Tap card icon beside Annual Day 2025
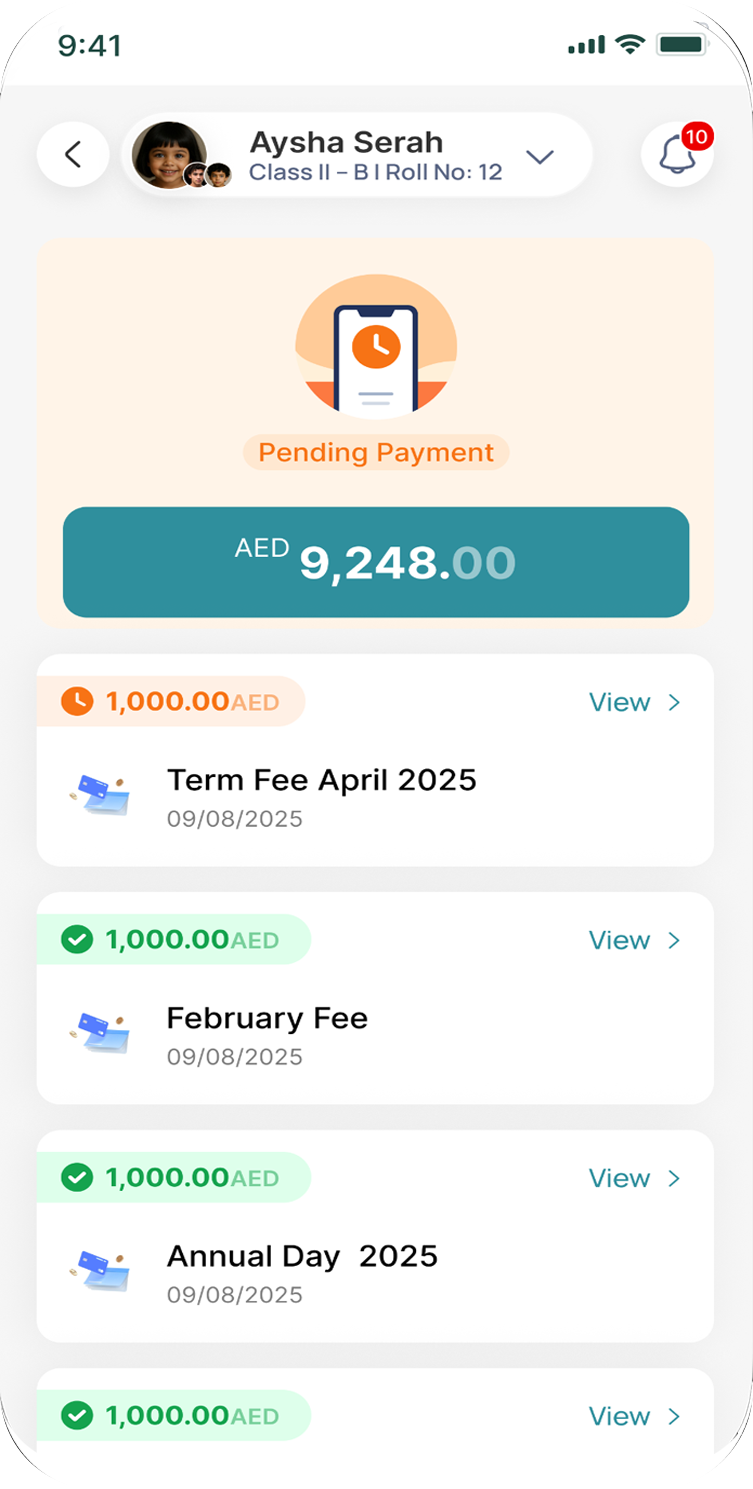Image resolution: width=753 pixels, height=1489 pixels. click(x=100, y=1269)
